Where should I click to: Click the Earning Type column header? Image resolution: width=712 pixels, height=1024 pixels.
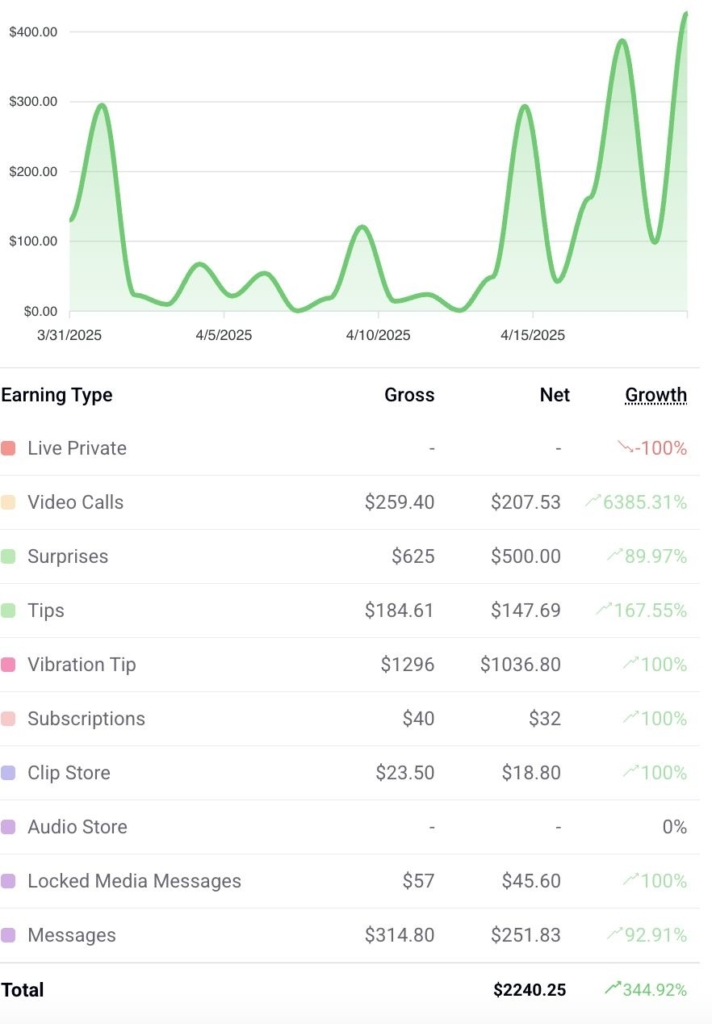(57, 395)
